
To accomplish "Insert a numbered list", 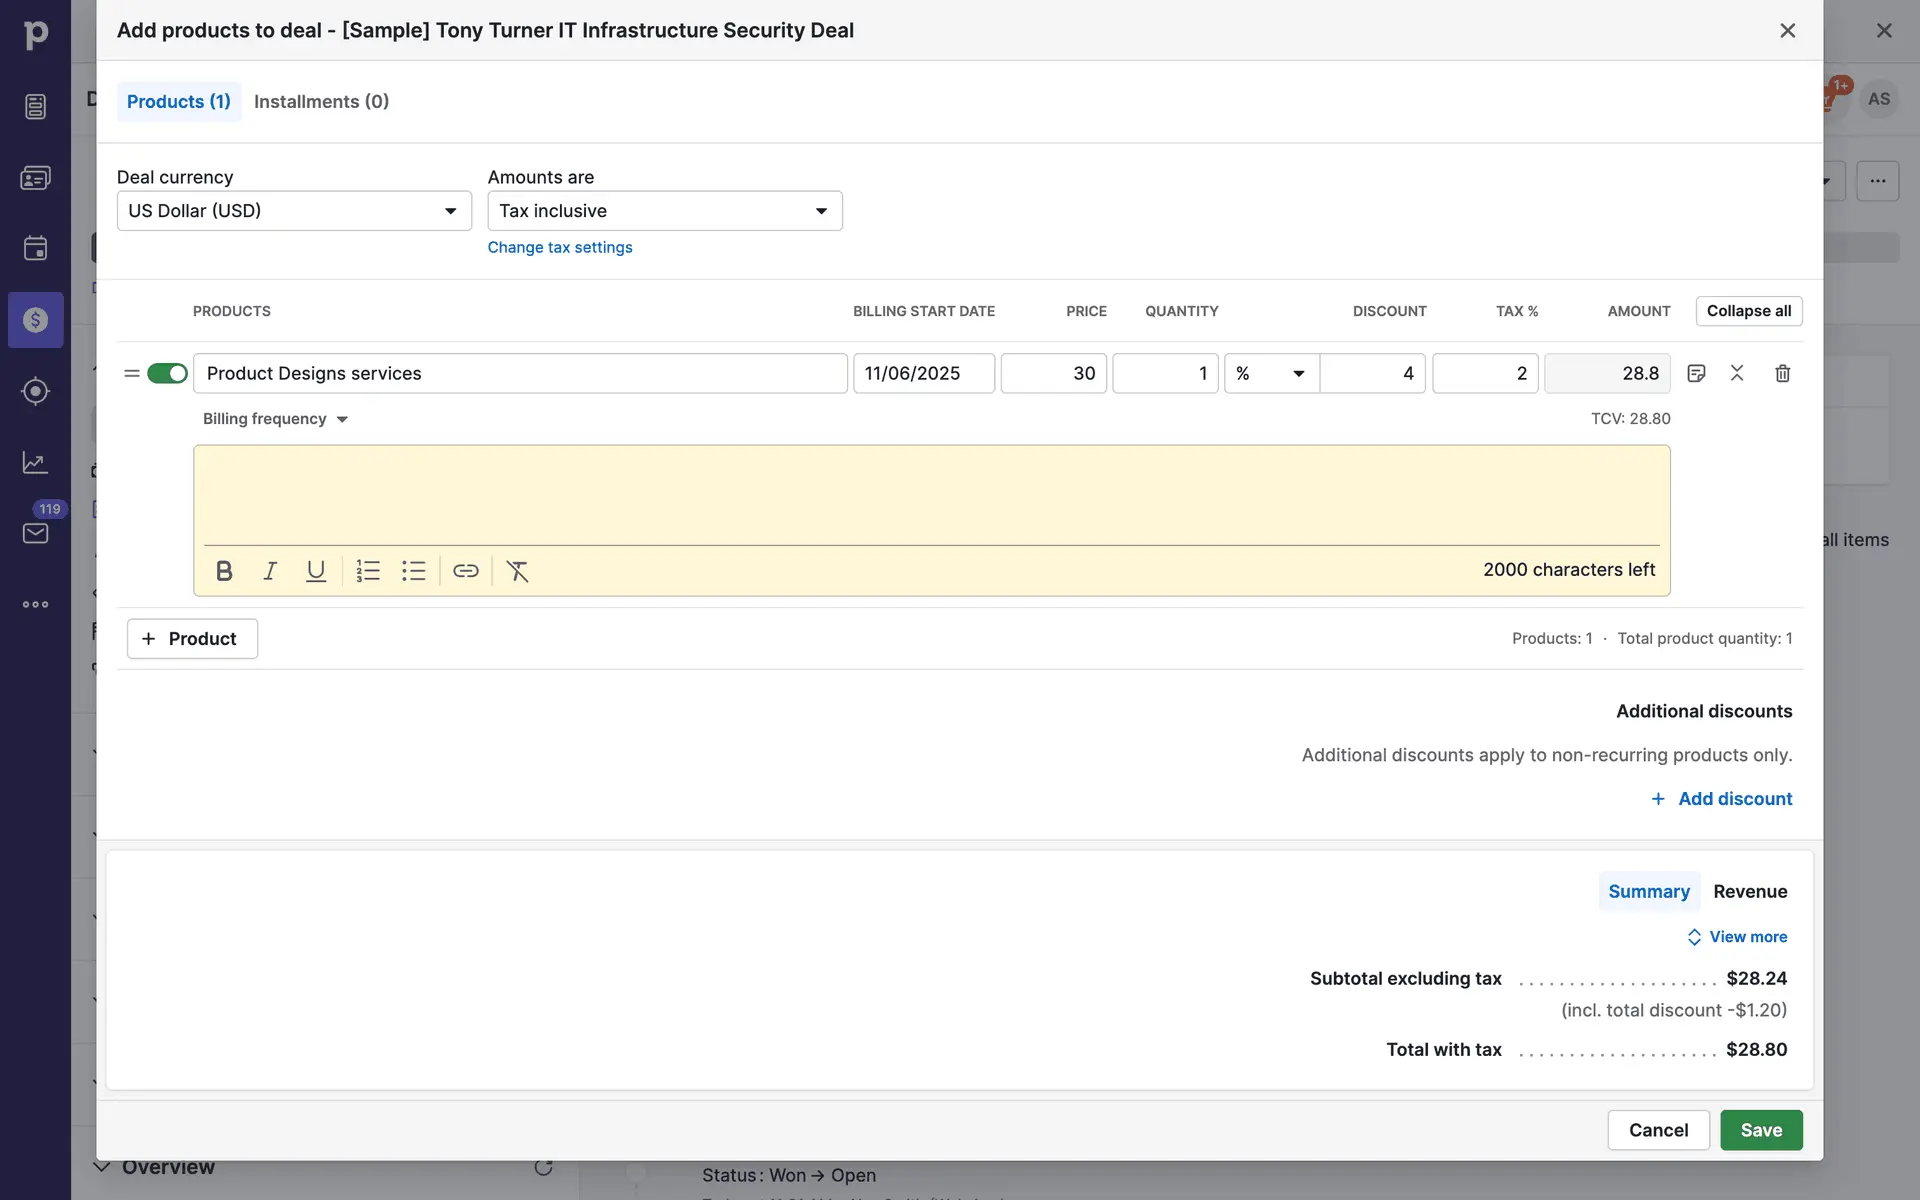I will [368, 571].
